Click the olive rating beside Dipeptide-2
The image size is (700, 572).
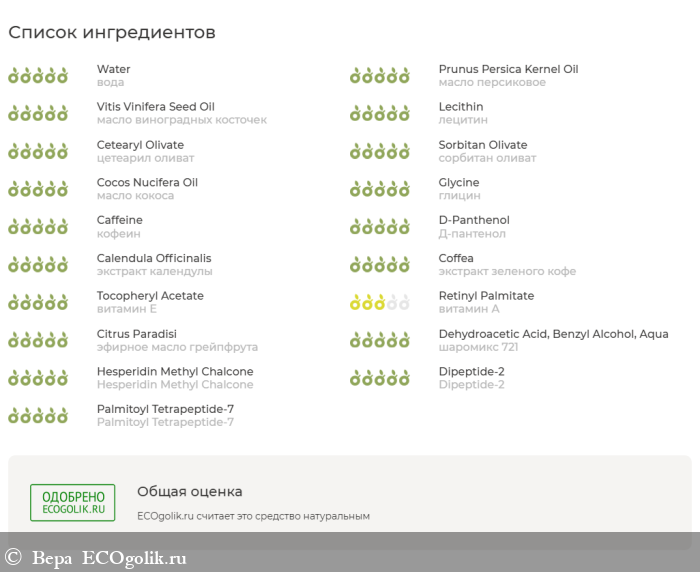tap(379, 377)
